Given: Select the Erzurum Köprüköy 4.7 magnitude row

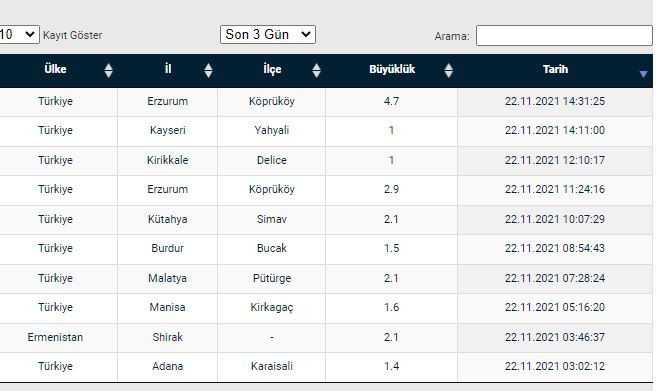Looking at the screenshot, I should (x=326, y=102).
